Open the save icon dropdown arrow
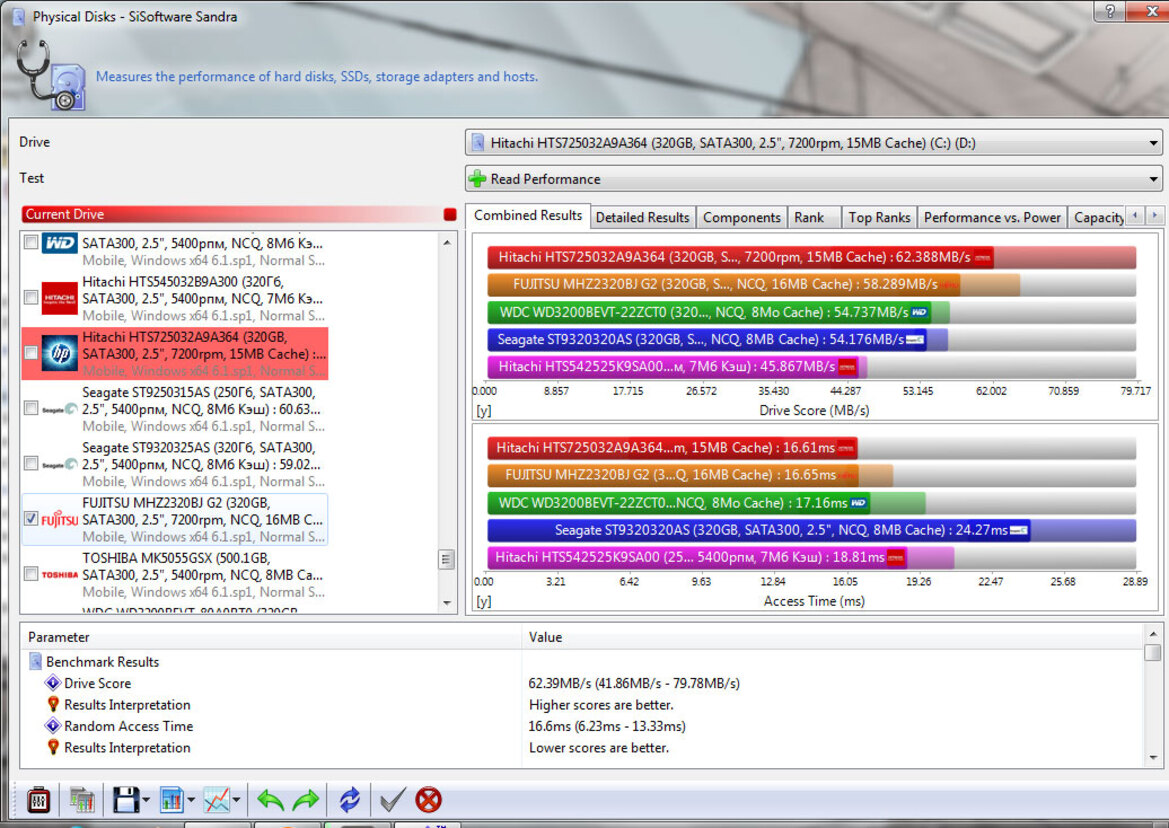Image resolution: width=1169 pixels, height=828 pixels. (x=145, y=800)
